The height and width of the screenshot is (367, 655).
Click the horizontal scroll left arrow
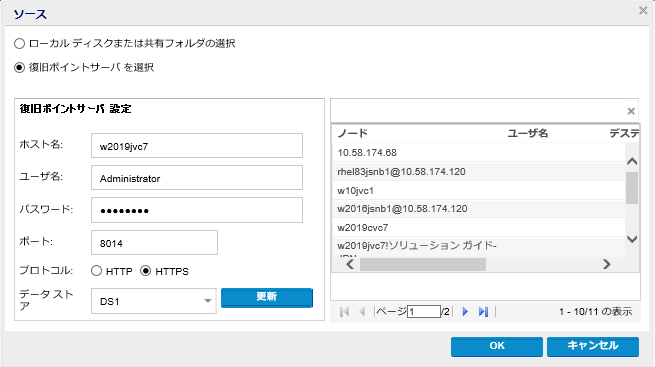350,264
